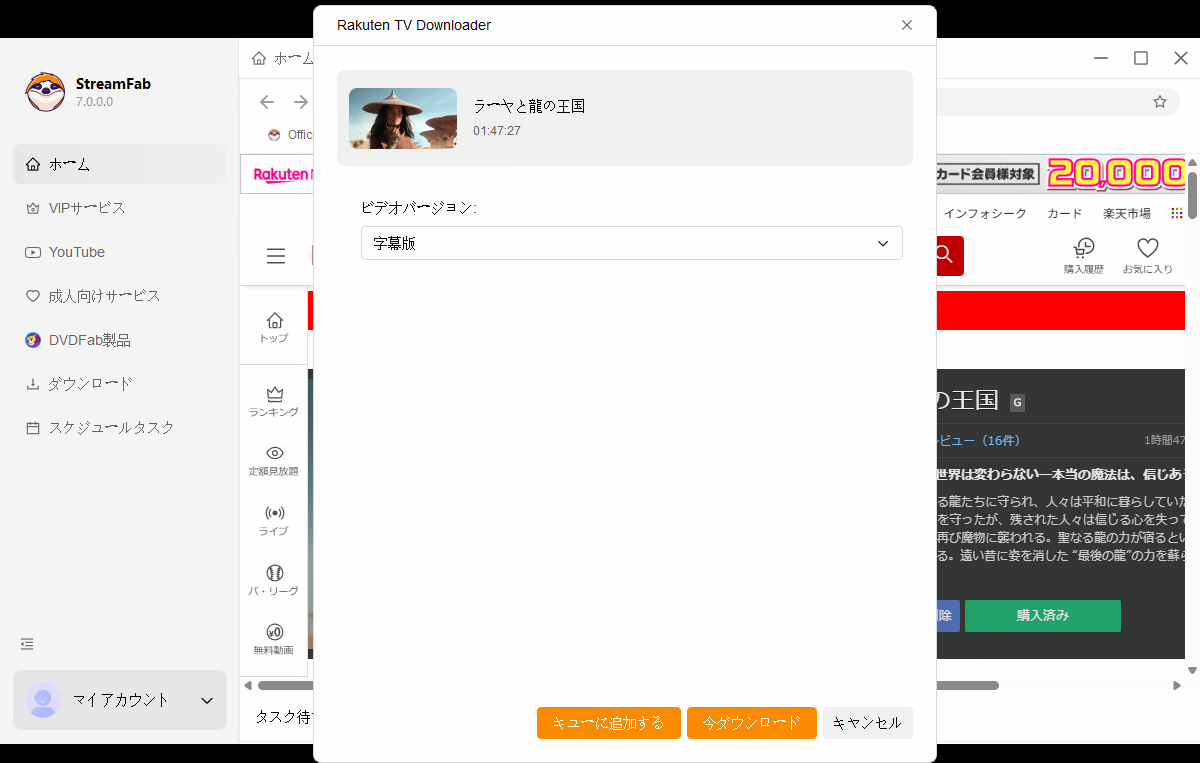
Task: Expand the マイアカウント menu
Action: [119, 700]
